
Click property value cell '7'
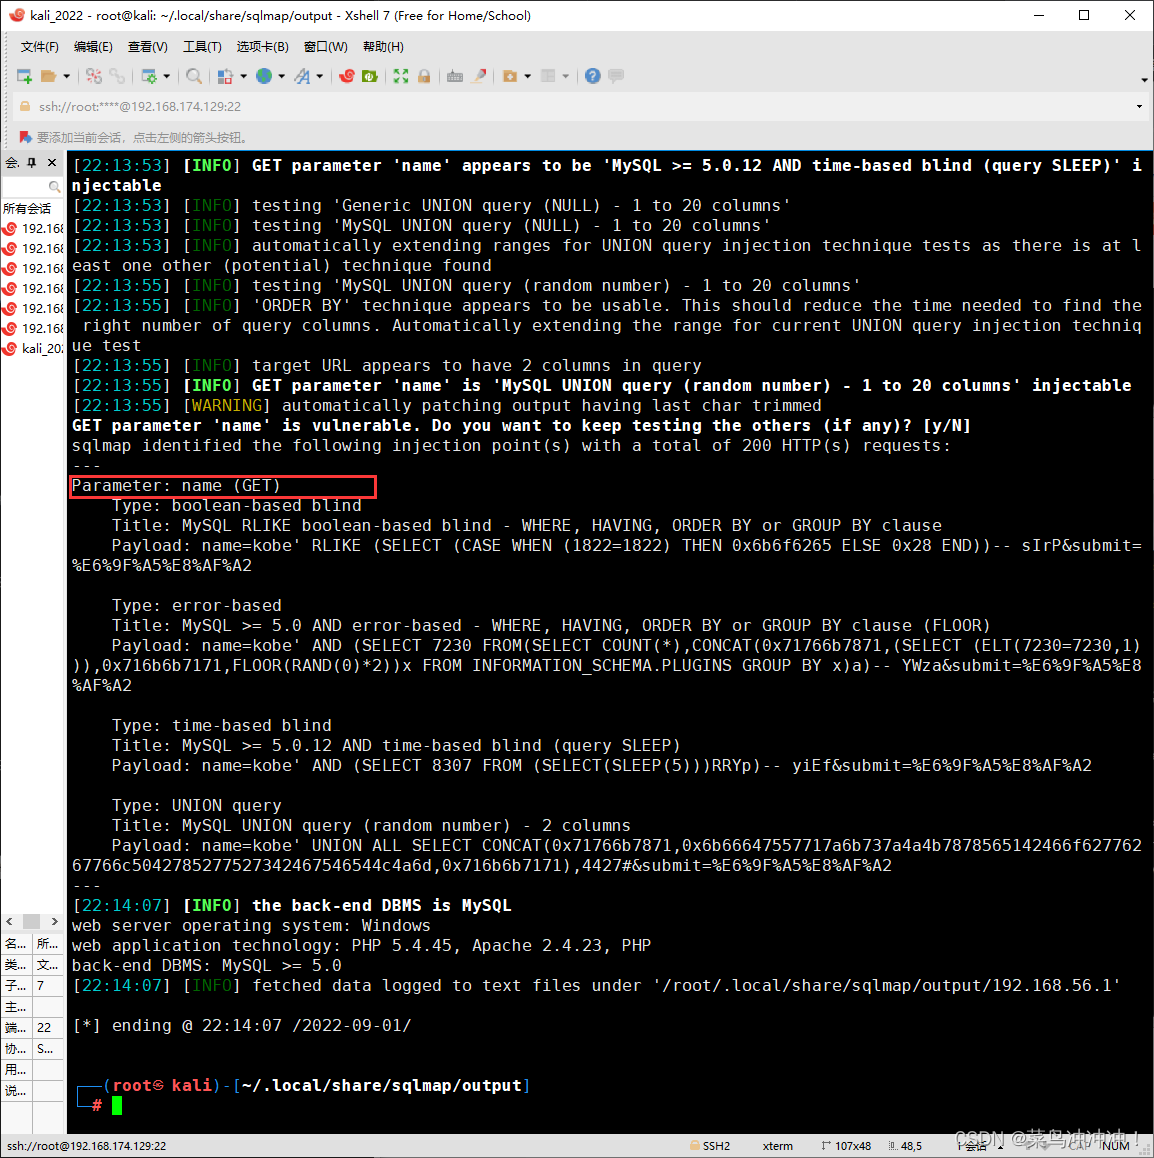(x=47, y=985)
